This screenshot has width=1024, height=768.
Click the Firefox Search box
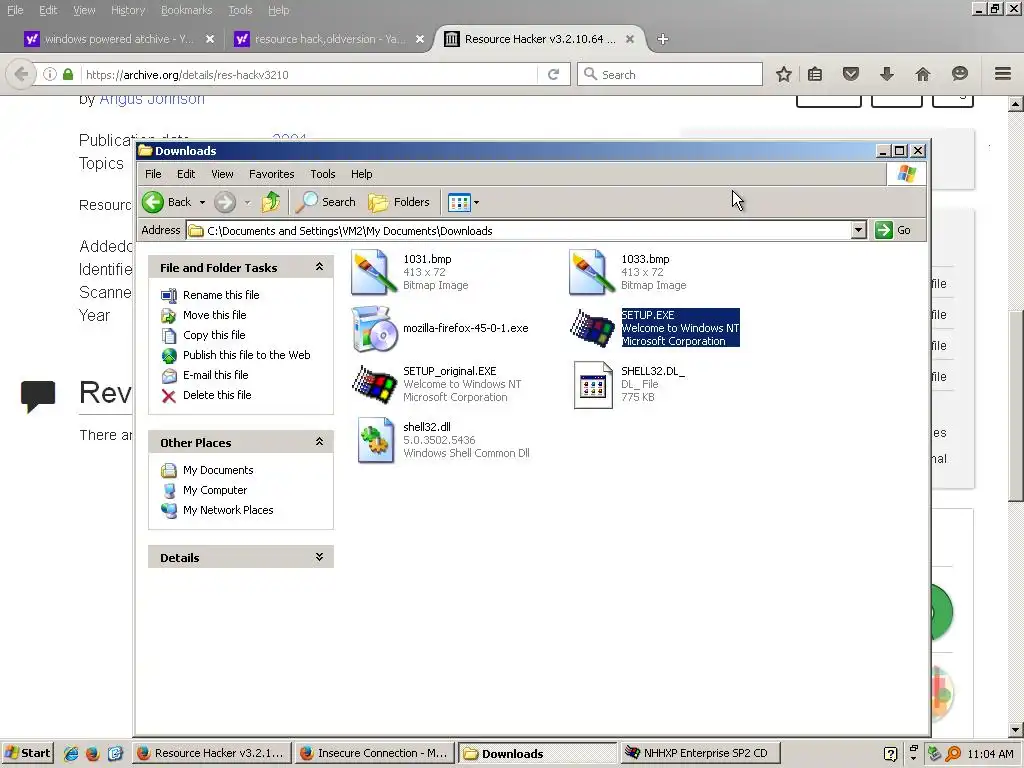(669, 74)
